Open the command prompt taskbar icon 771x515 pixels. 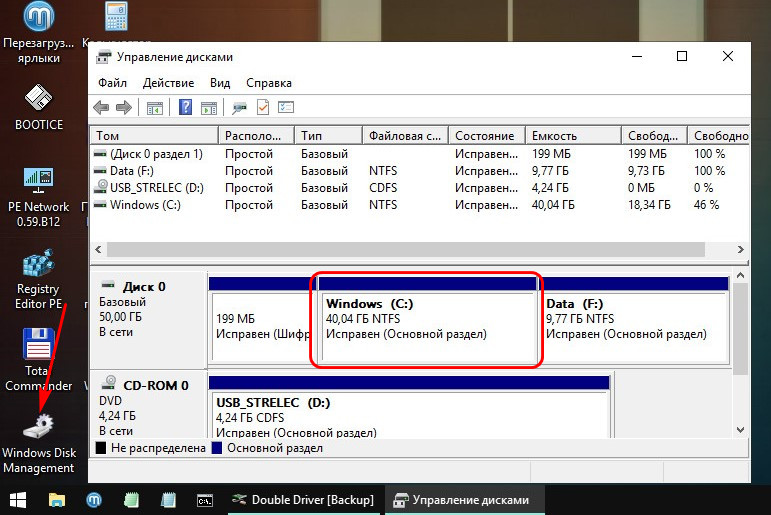205,500
